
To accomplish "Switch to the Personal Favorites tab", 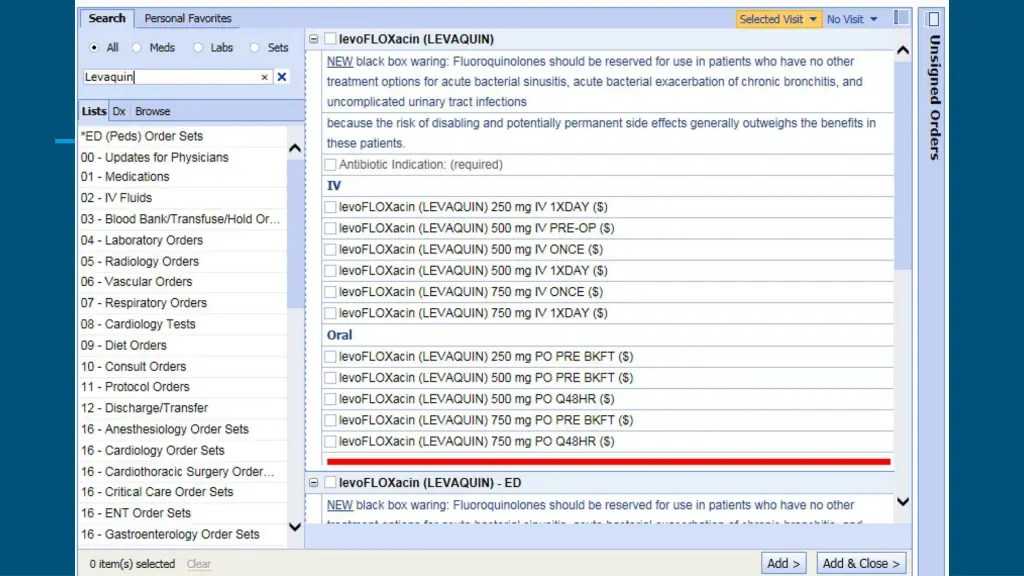I will tap(188, 18).
